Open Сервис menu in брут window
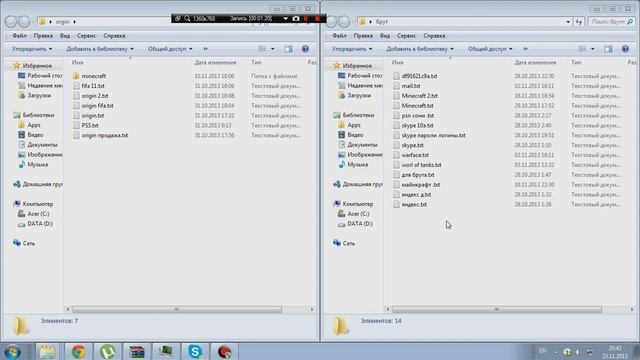Viewport: 640px width, 360px height. pyautogui.click(x=406, y=36)
